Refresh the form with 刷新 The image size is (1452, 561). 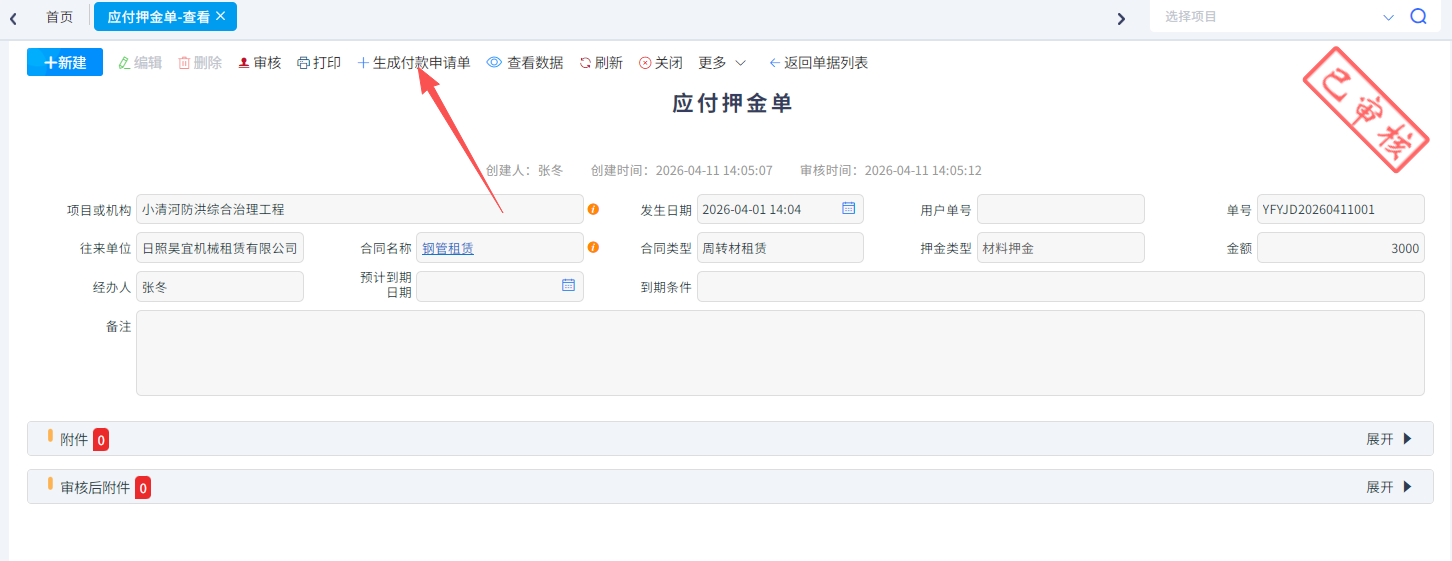coord(601,62)
